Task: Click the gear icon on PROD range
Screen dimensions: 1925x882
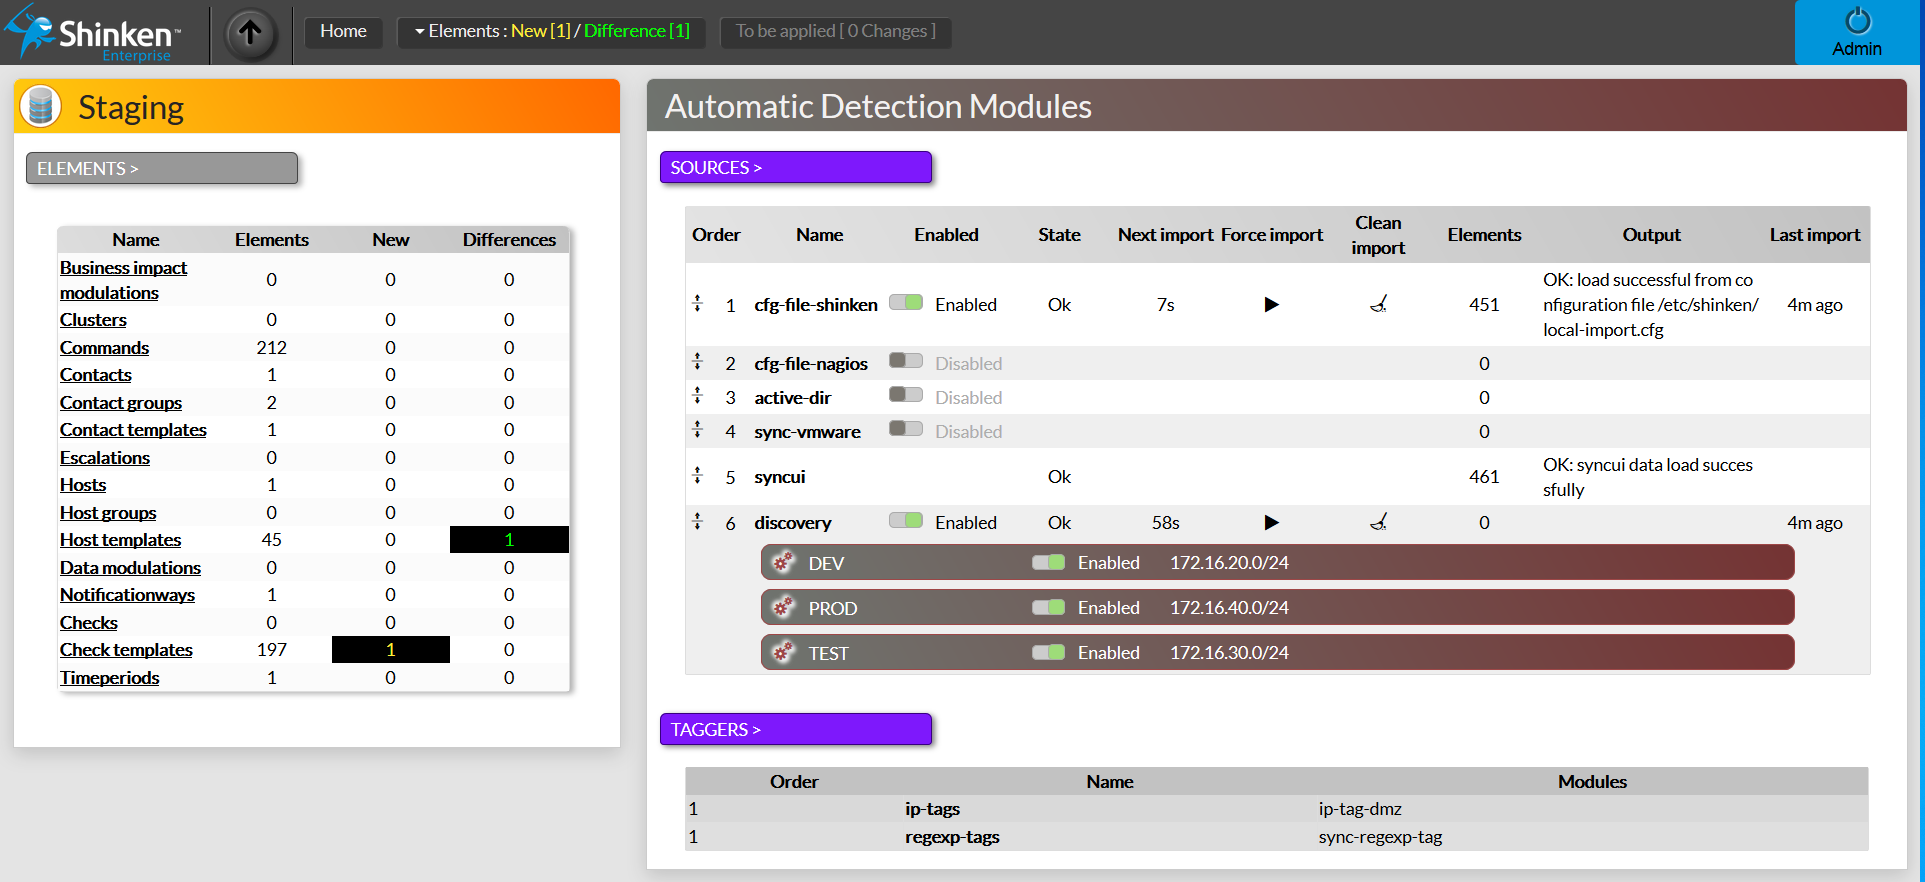Action: click(x=783, y=607)
